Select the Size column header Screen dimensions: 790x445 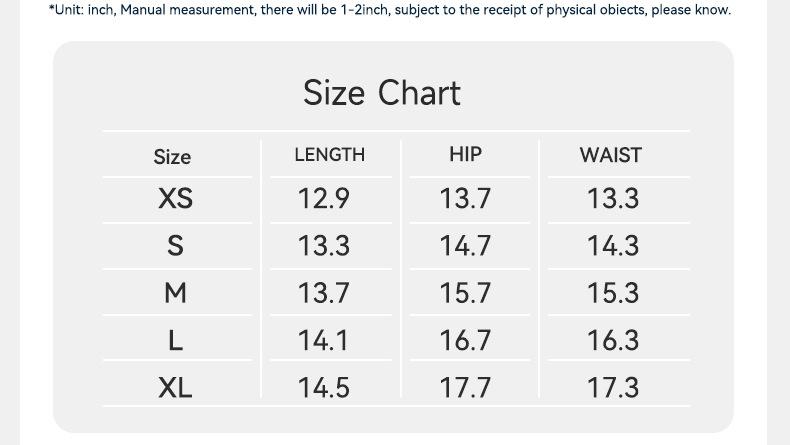click(x=172, y=157)
